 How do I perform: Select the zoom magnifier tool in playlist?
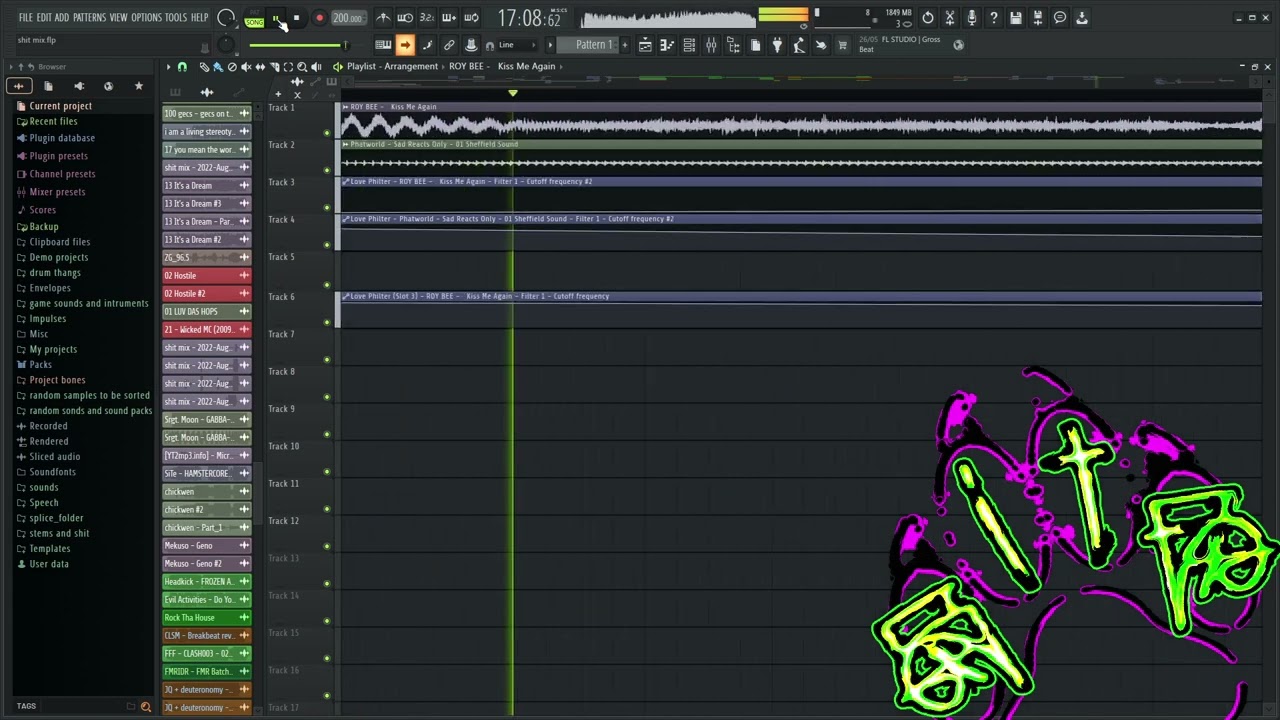[302, 67]
